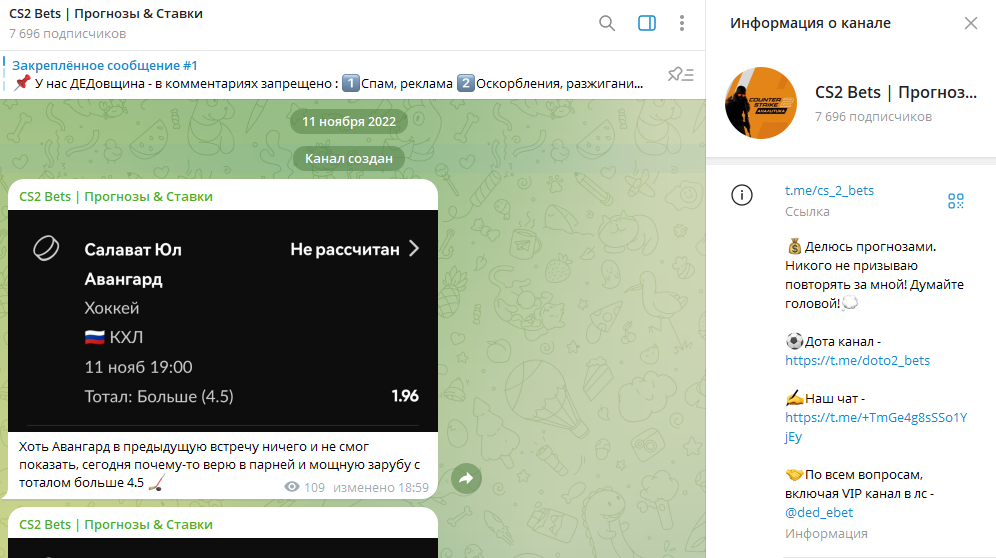
Task: Open the @ded_ebet username mention
Action: [x=819, y=512]
